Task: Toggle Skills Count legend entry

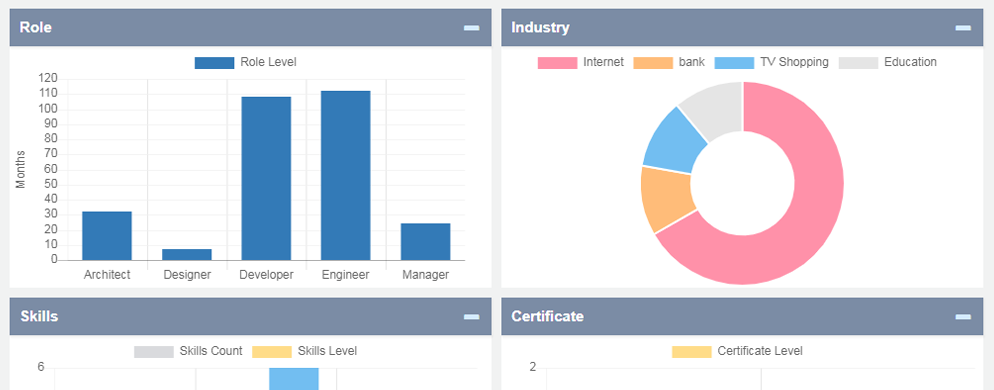Action: 188,351
